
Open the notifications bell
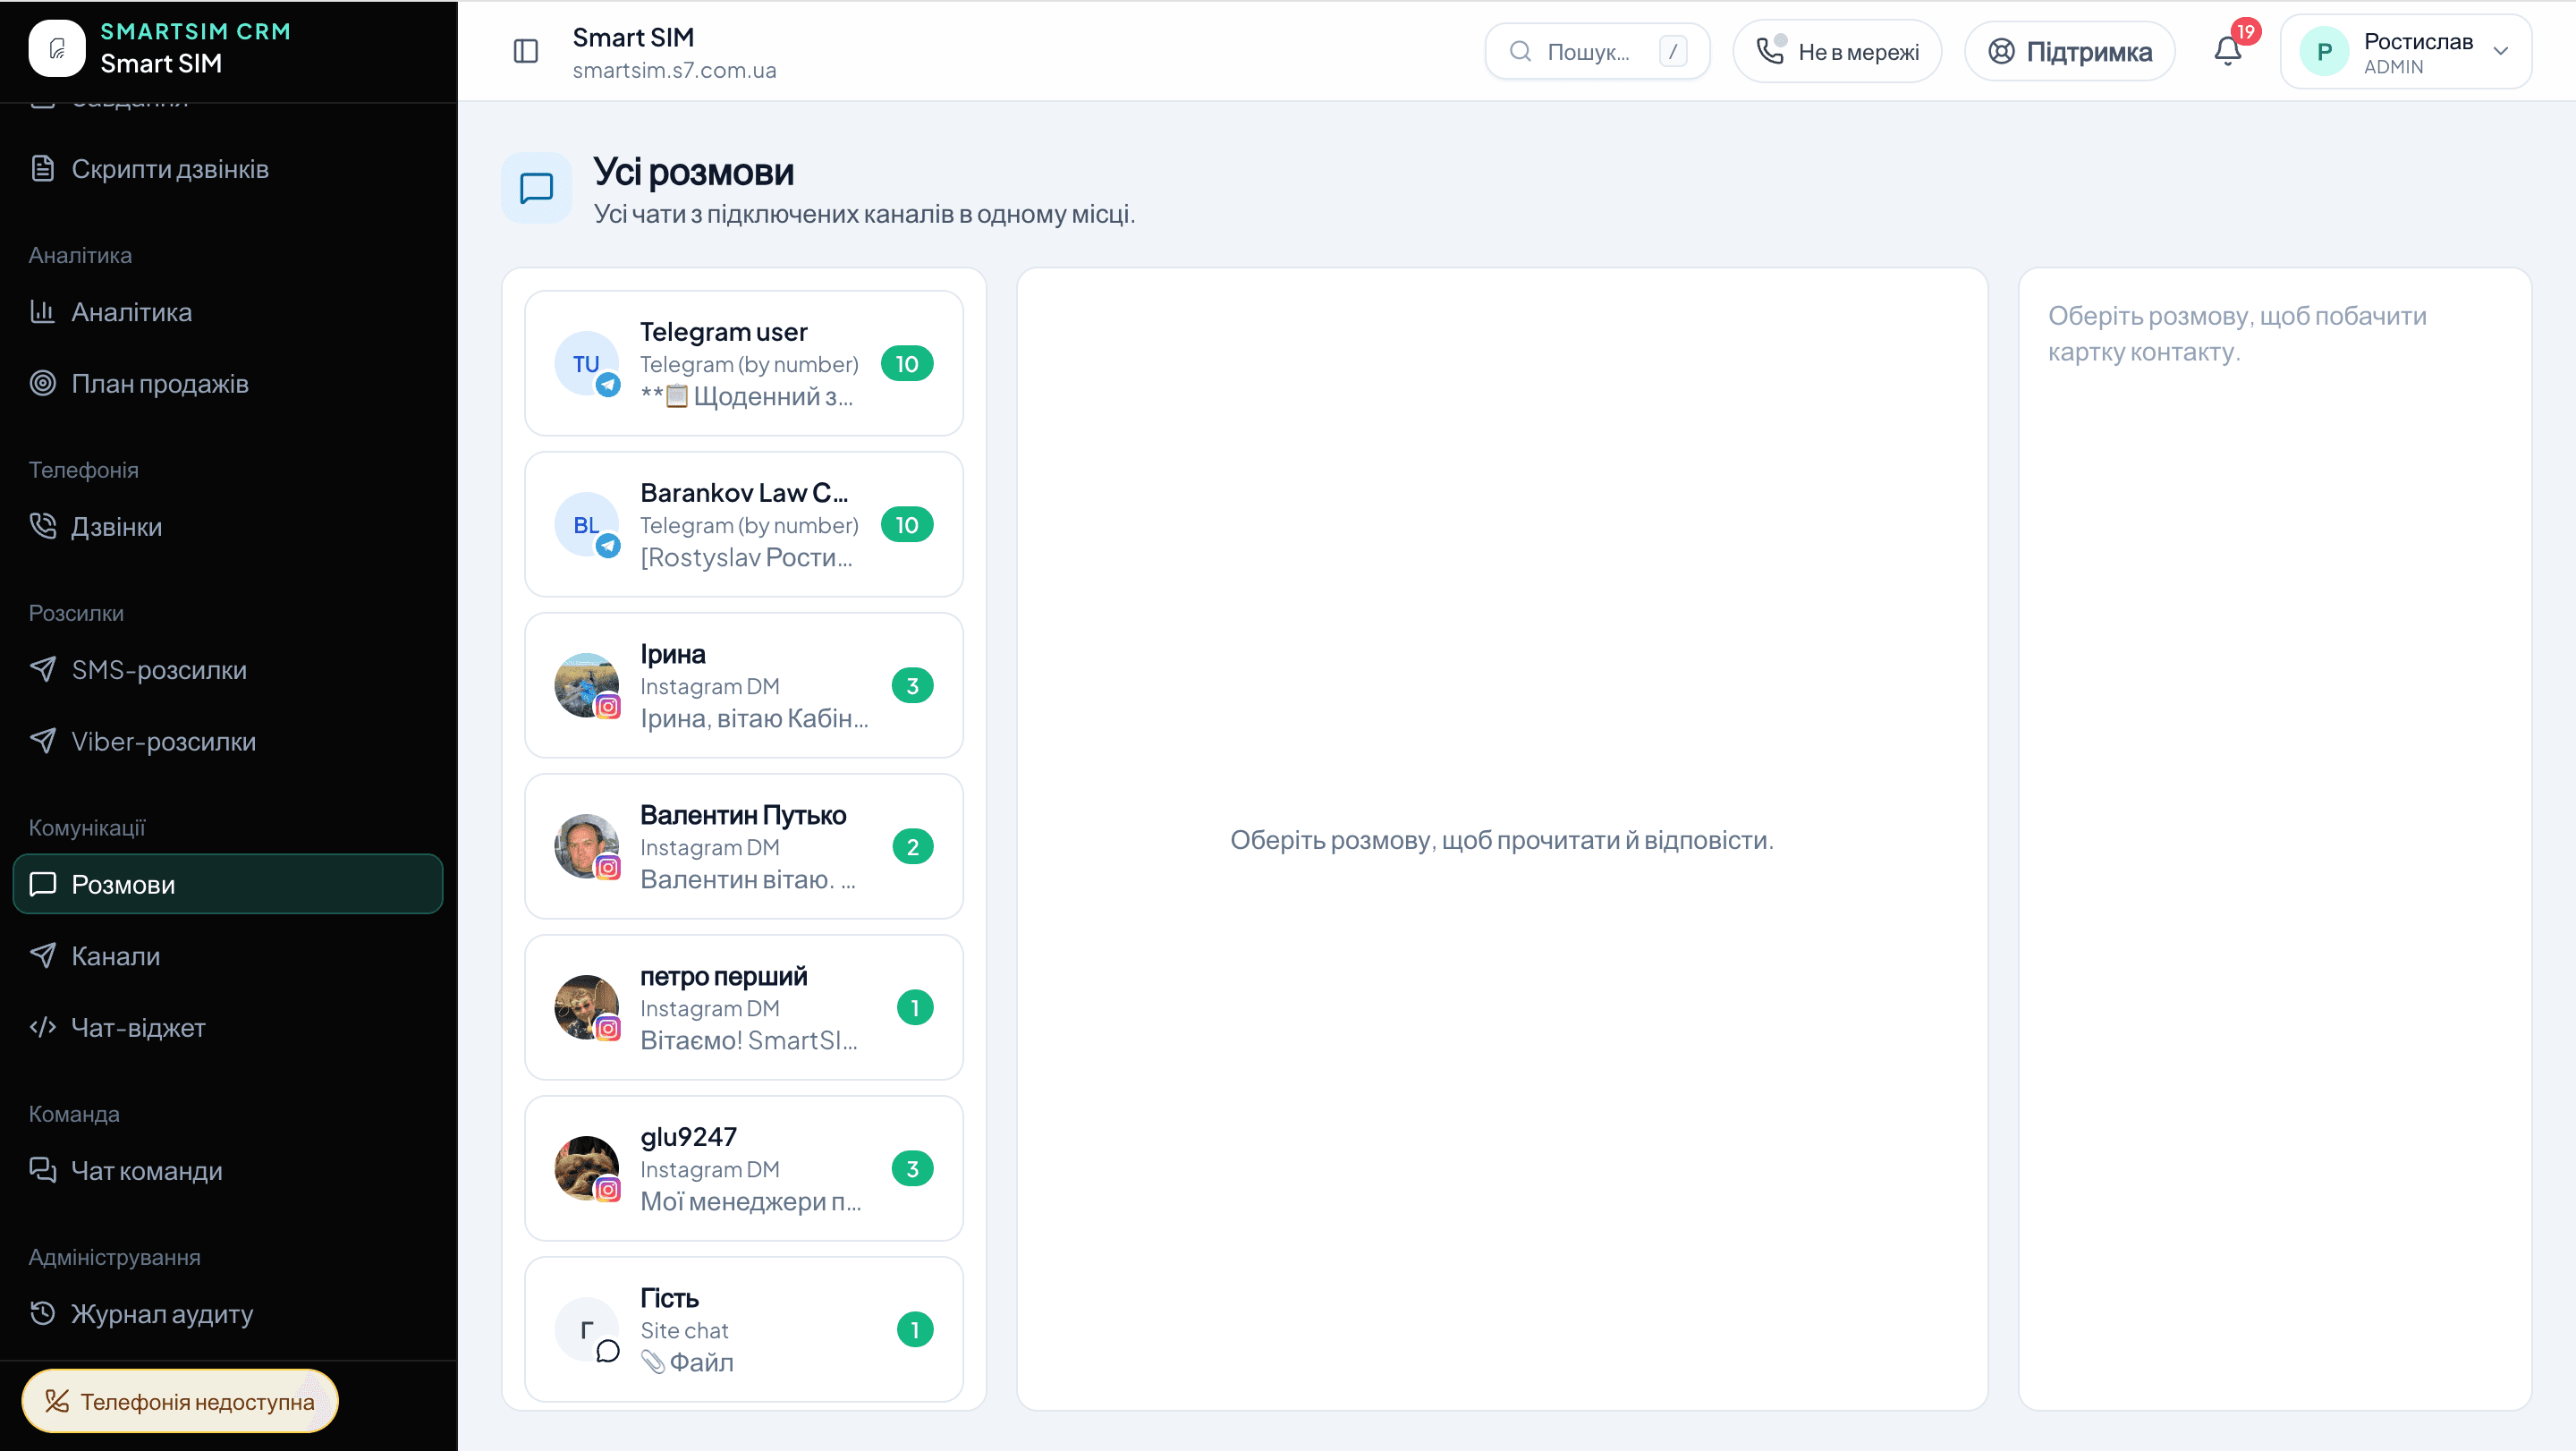(2227, 51)
